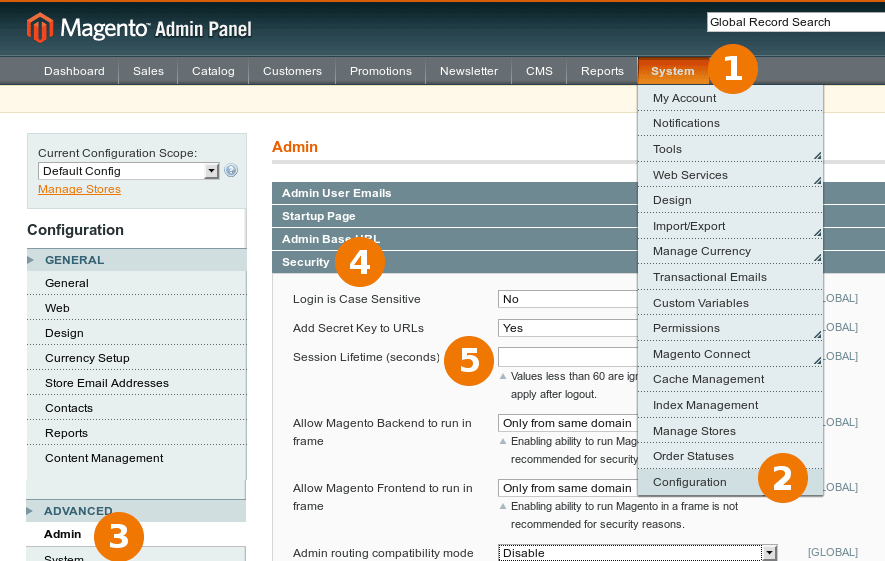
Task: Open Login is Case Sensitive dropdown
Action: [x=568, y=299]
